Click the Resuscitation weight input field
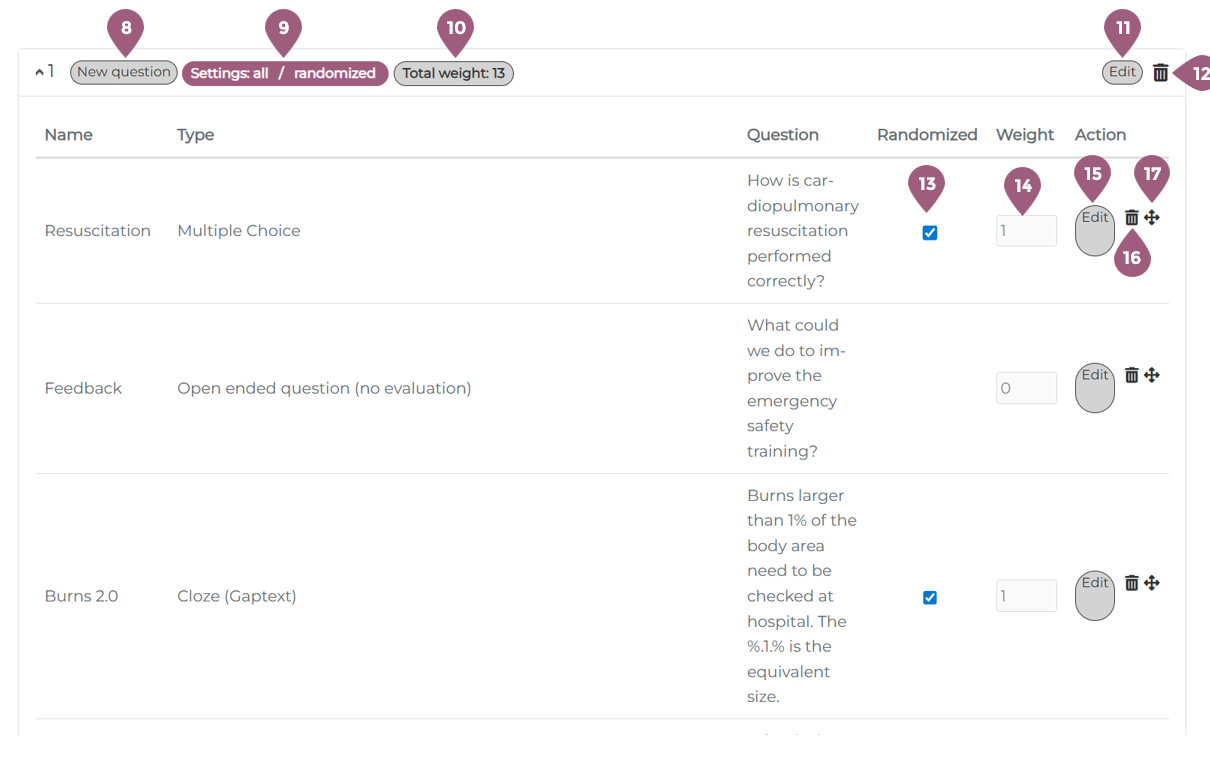Screen dimensions: 1210x771 (1026, 231)
